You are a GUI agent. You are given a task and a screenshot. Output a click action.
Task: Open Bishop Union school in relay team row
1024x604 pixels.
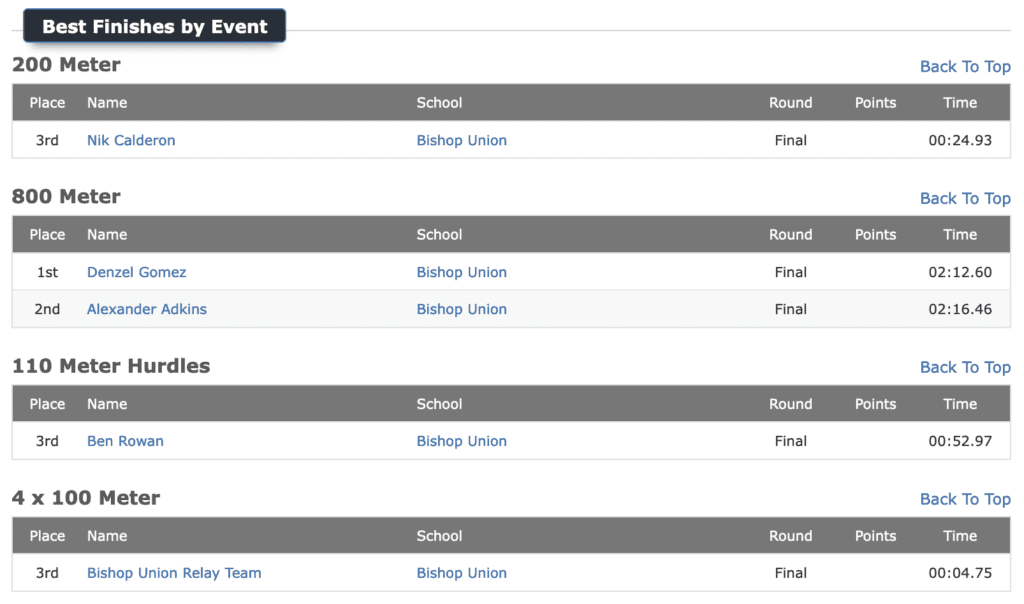[462, 573]
